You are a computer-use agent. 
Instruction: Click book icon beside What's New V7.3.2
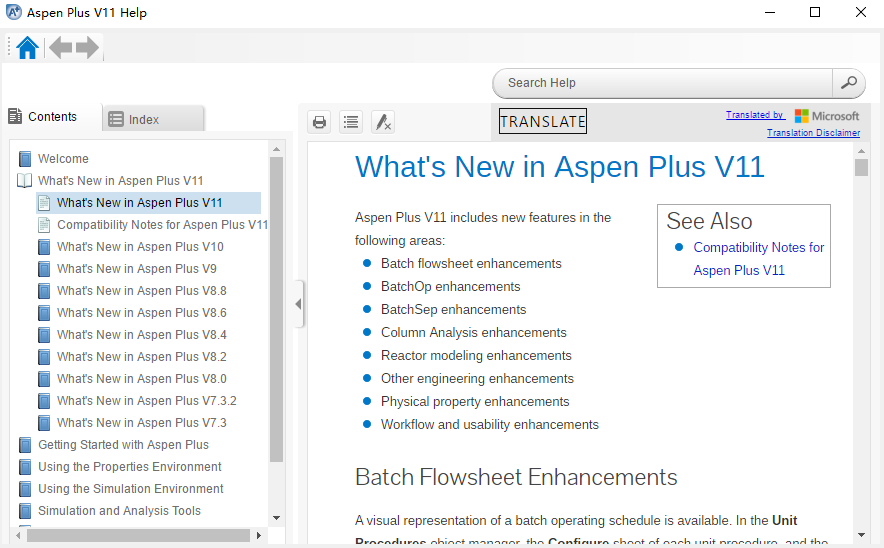[44, 401]
